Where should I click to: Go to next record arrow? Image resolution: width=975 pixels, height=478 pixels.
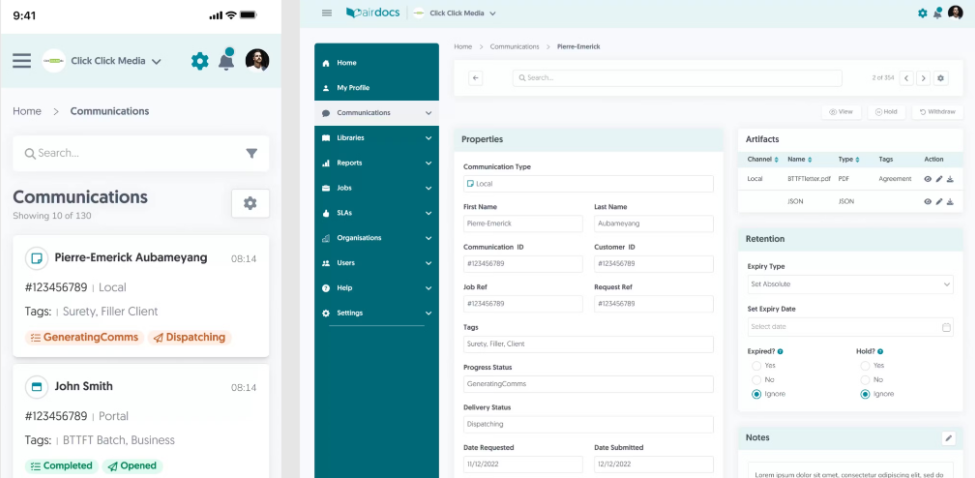[x=923, y=78]
